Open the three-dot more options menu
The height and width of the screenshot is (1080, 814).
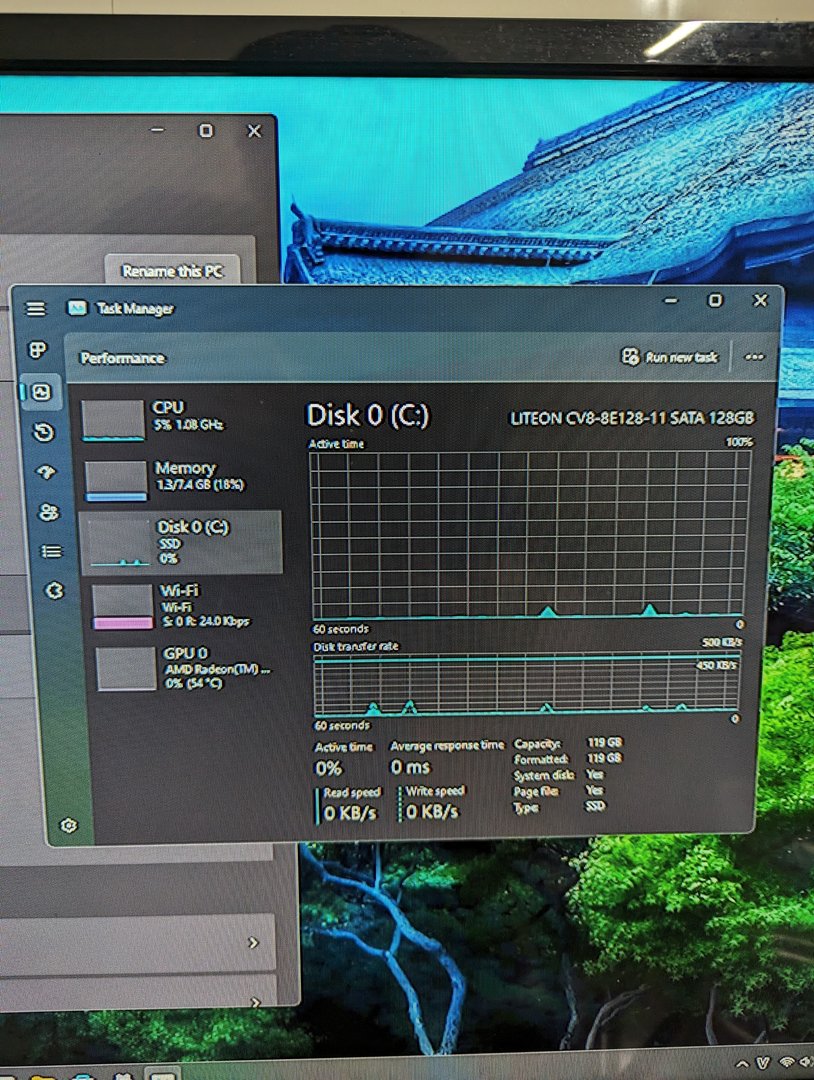754,357
